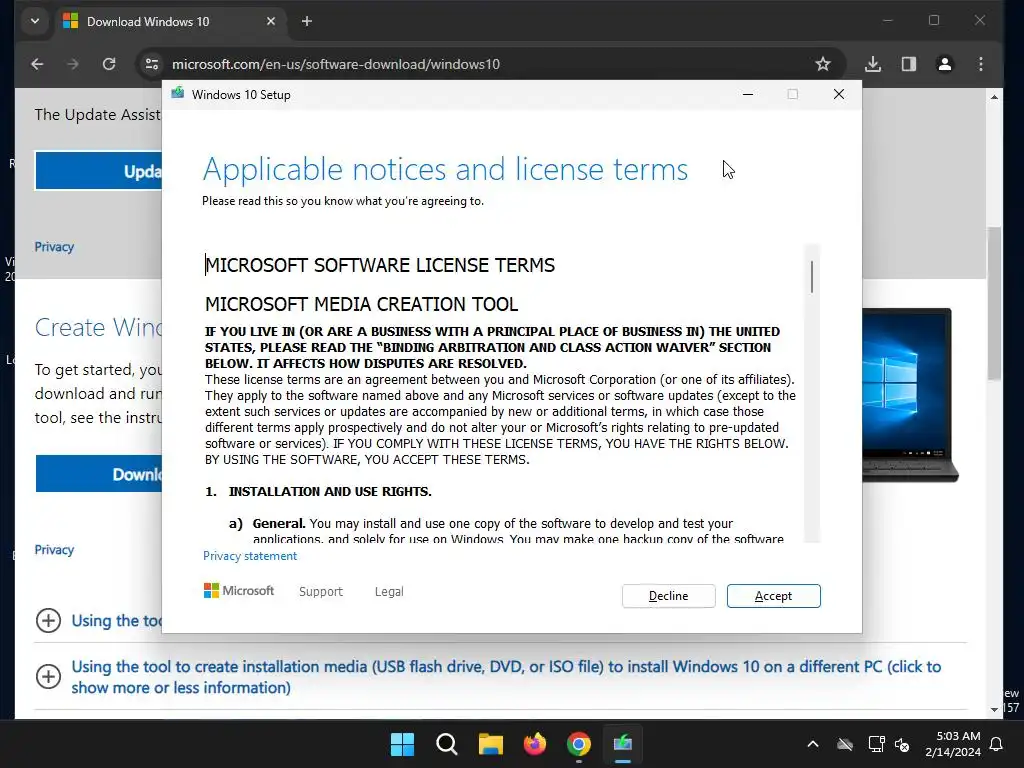Click the Download tool button on webpage
This screenshot has width=1024, height=768.
[99, 473]
